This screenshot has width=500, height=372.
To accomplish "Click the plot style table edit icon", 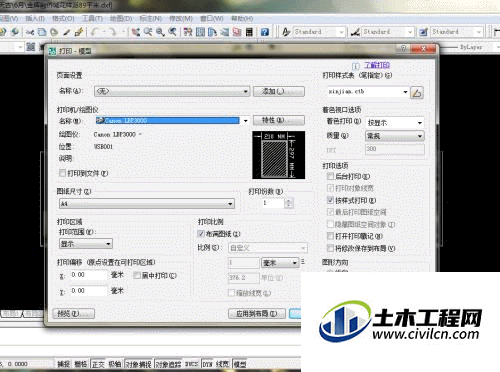I will pyautogui.click(x=417, y=93).
